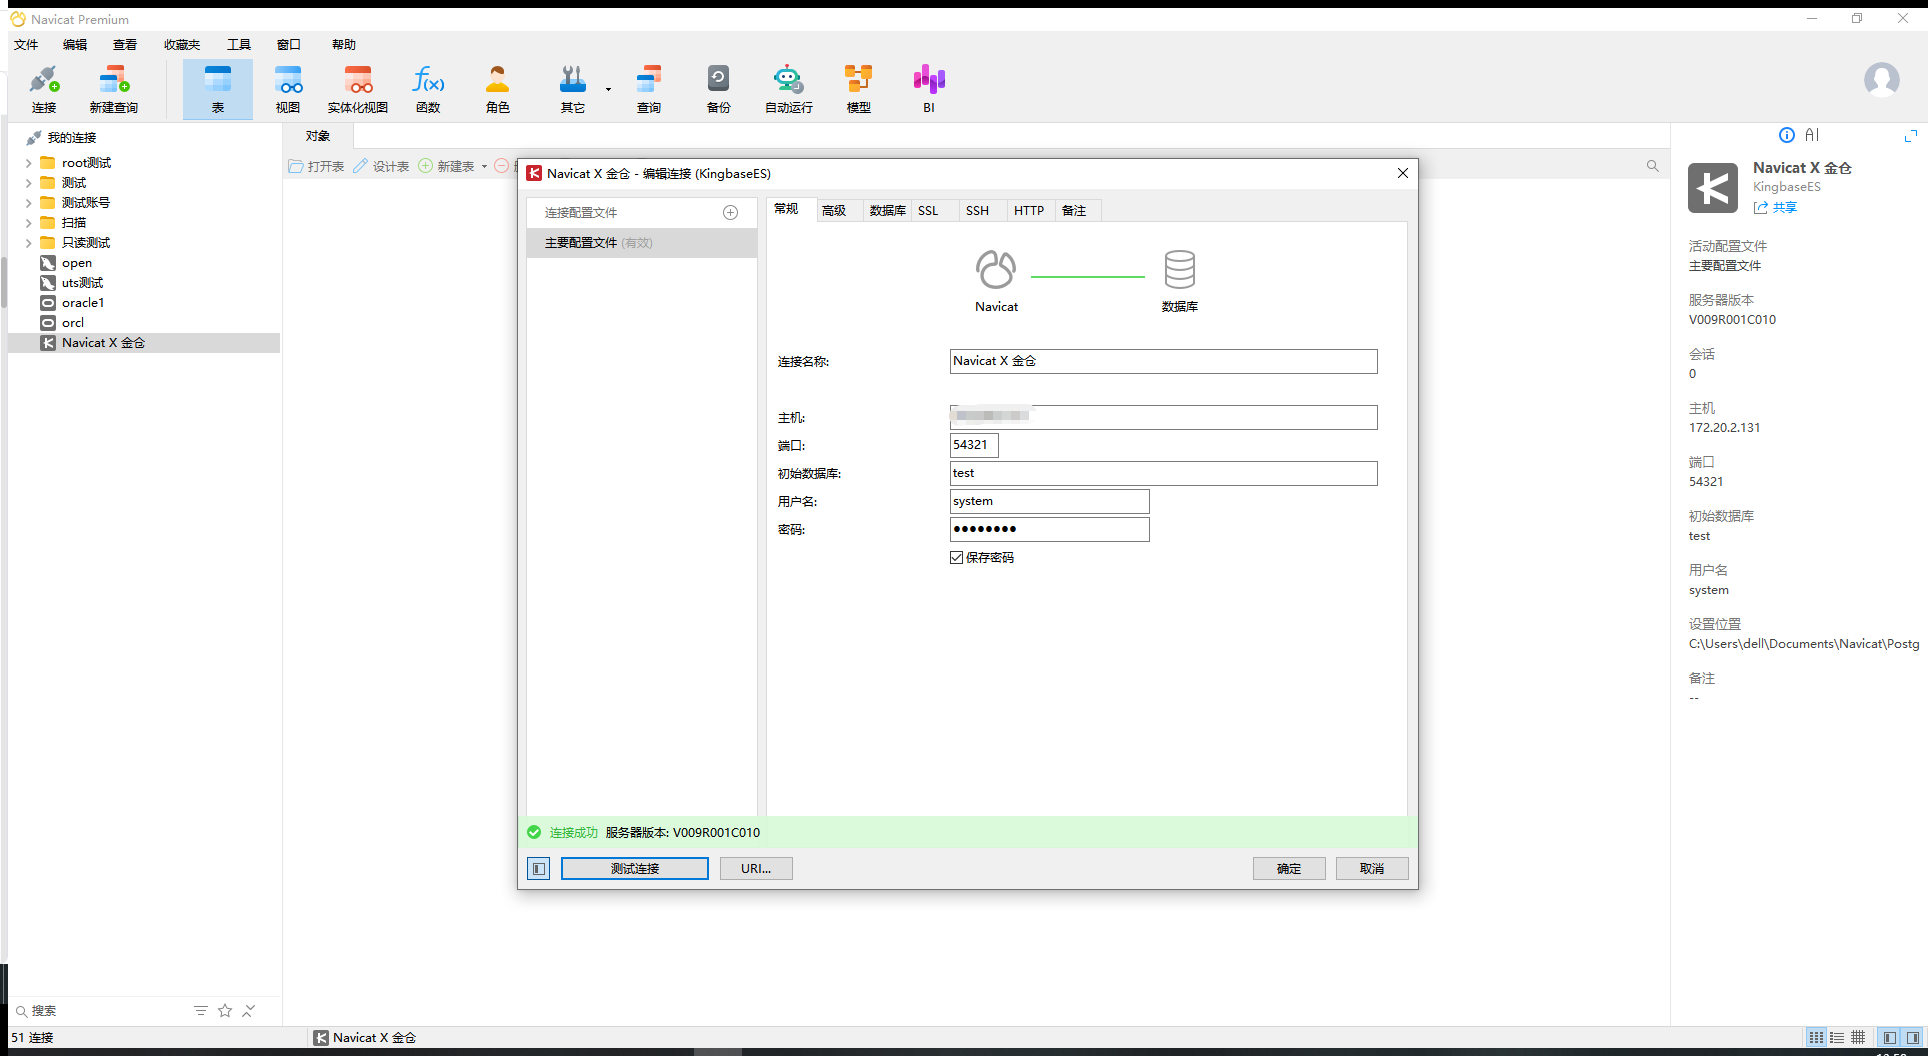
Task: Click the sidebar 搜索 search field
Action: click(100, 1011)
